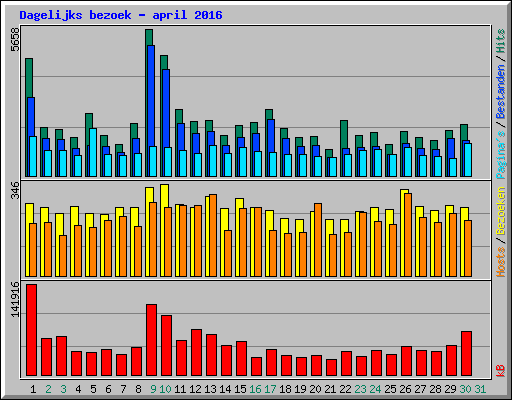Click day label '22' on the x-axis
Image resolution: width=512 pixels, height=400 pixels.
point(345,389)
